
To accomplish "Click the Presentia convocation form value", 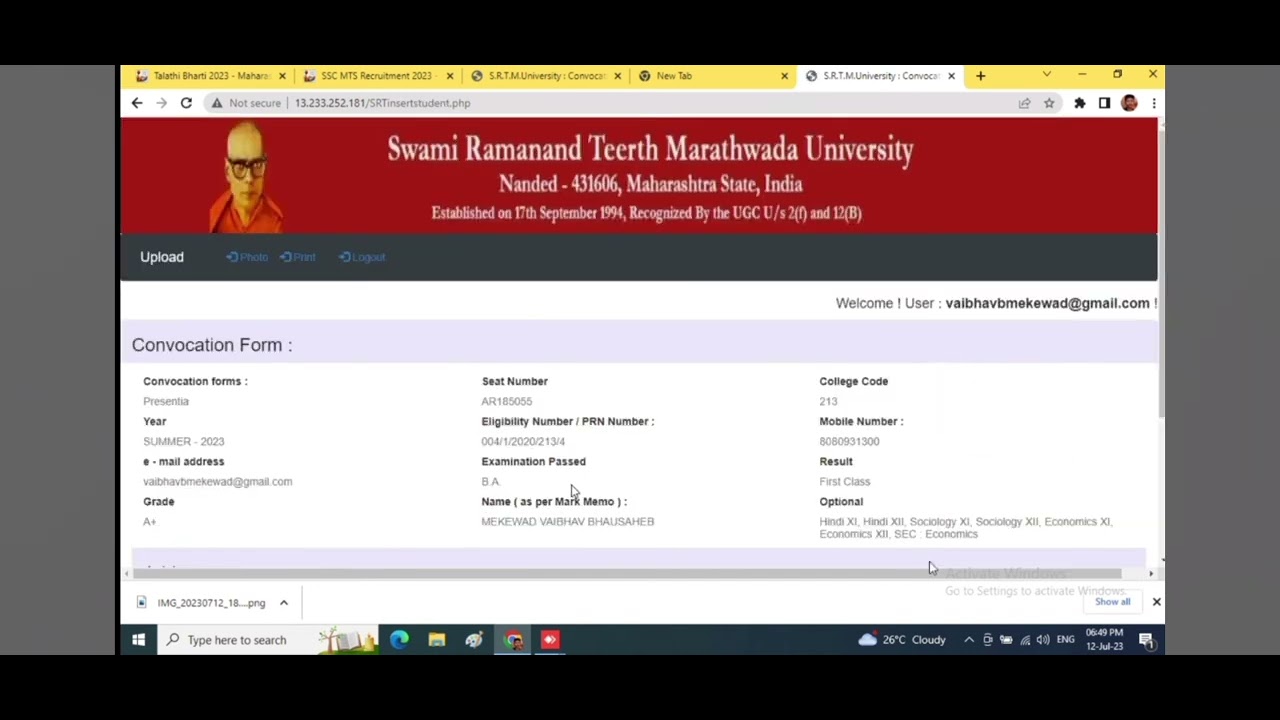I will [x=166, y=401].
